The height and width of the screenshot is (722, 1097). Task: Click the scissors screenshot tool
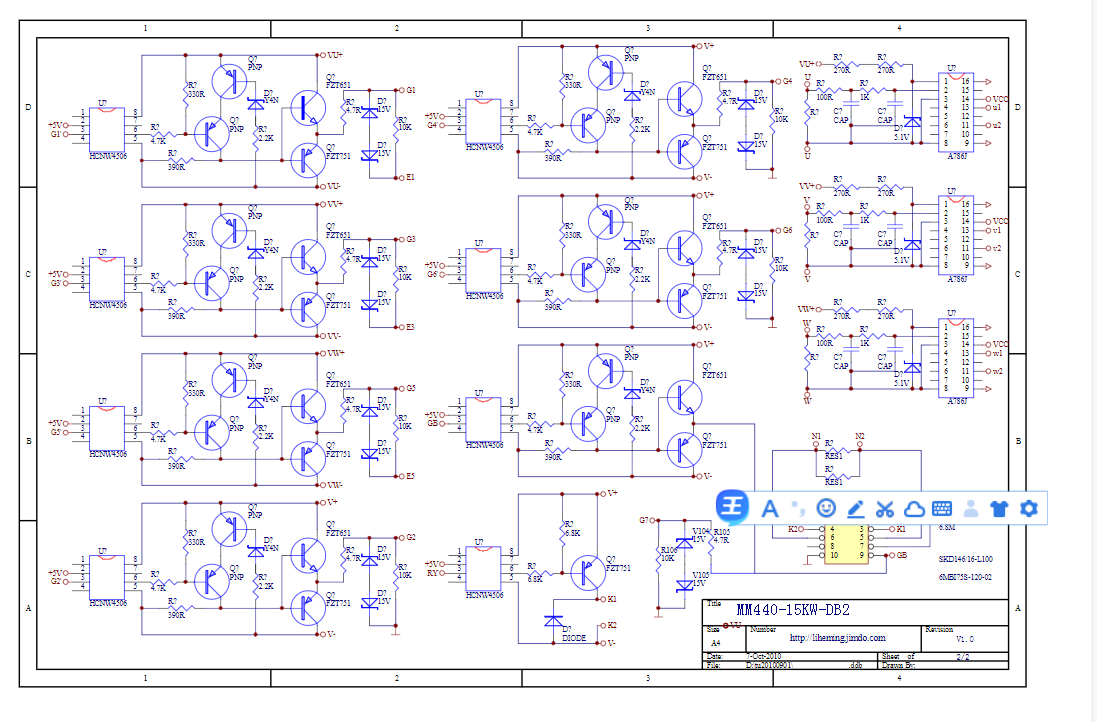click(884, 508)
